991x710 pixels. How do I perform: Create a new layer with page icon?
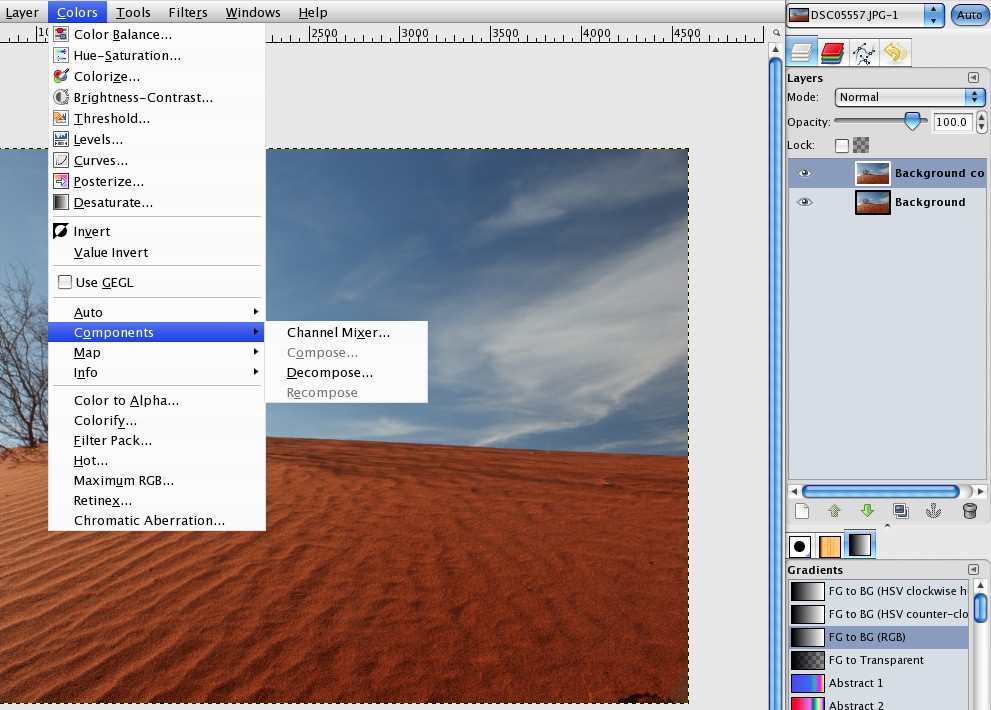801,511
